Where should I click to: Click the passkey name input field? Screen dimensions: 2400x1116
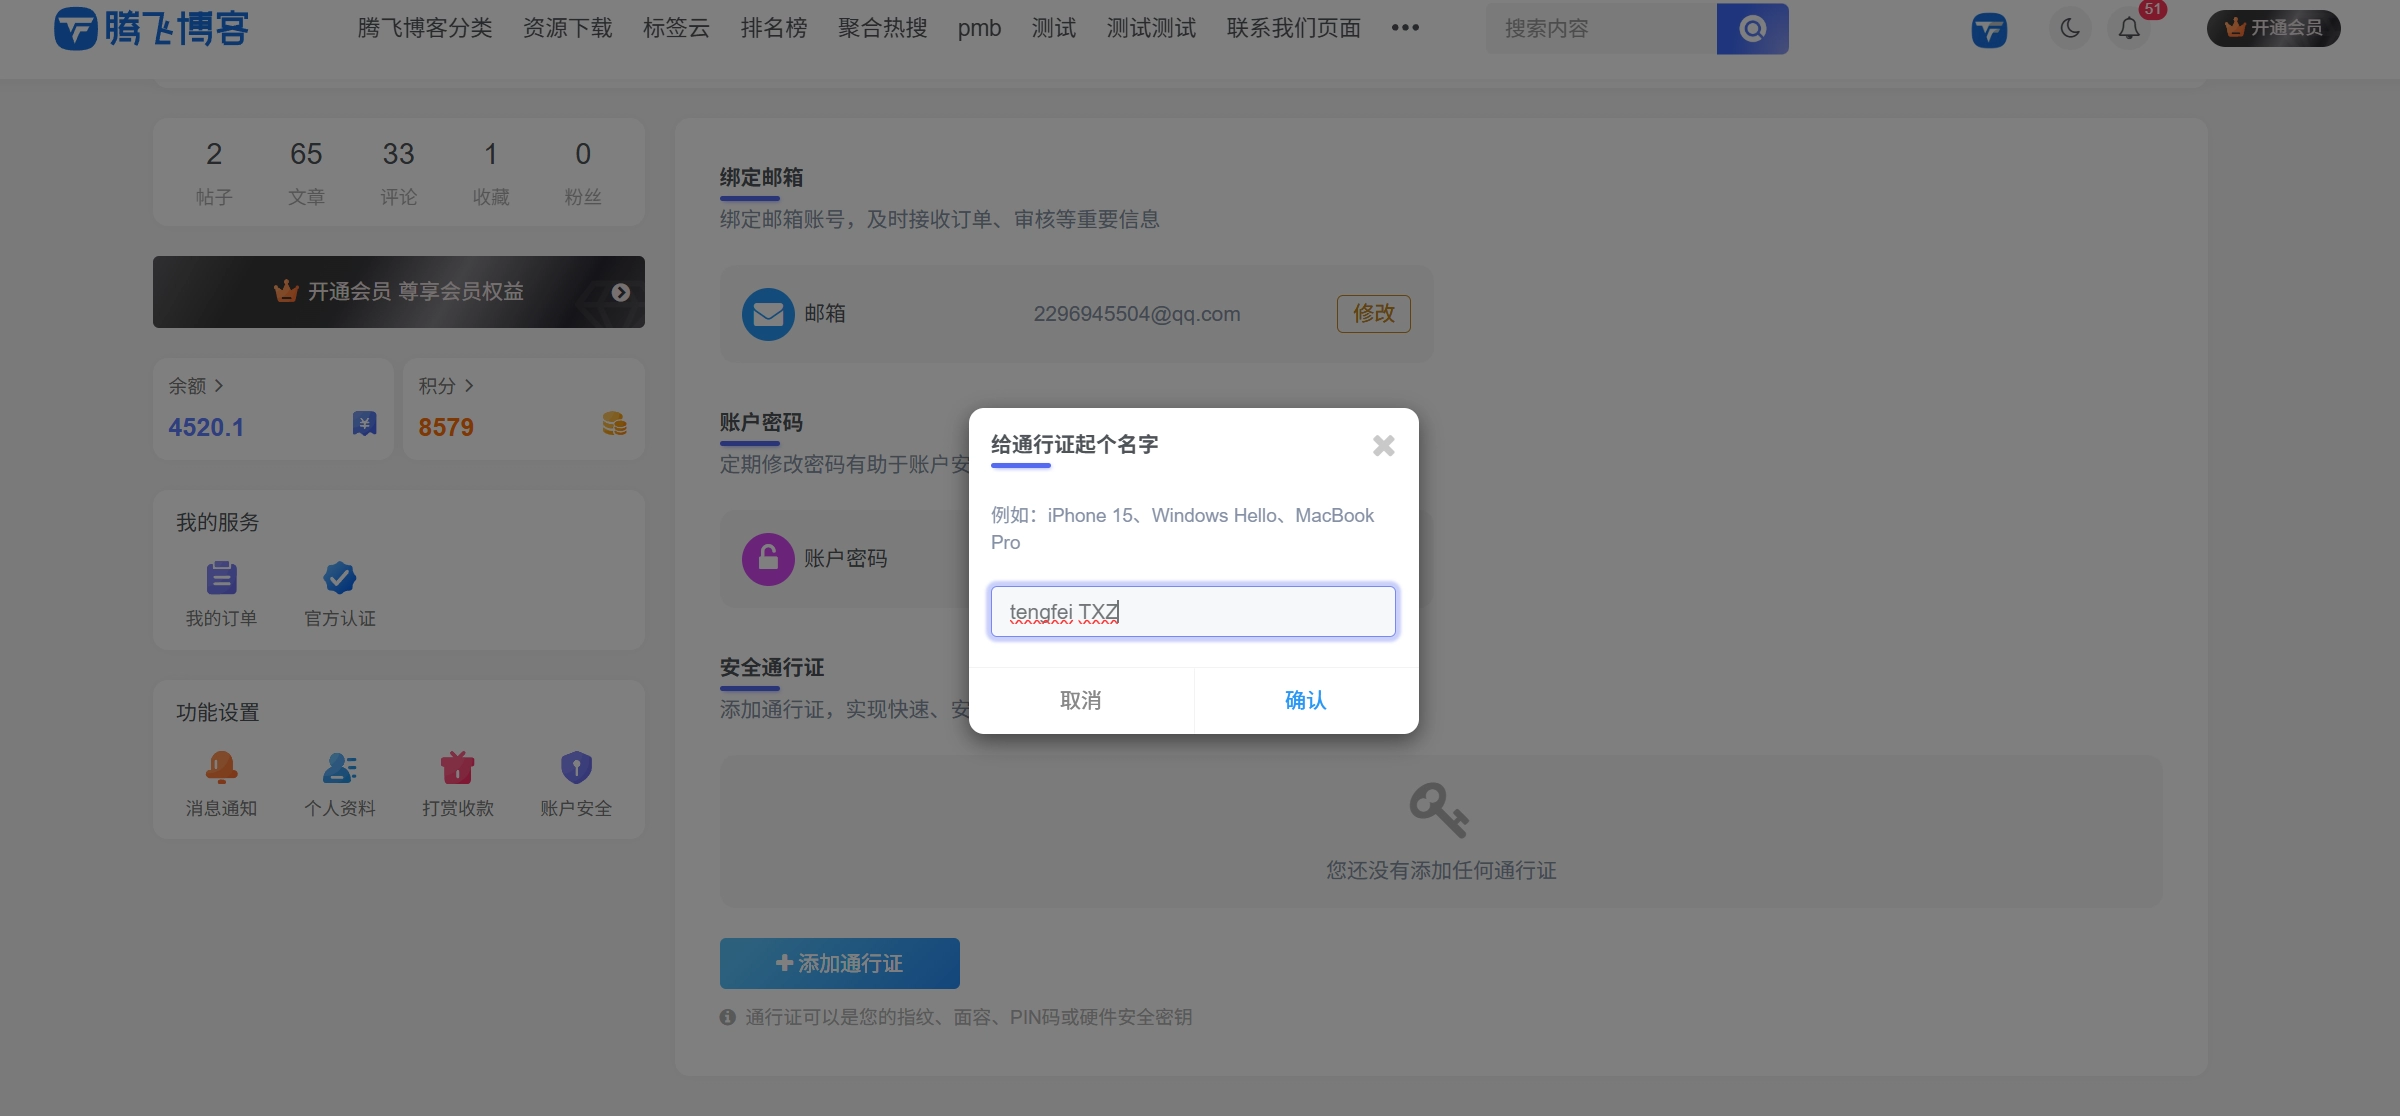1192,611
